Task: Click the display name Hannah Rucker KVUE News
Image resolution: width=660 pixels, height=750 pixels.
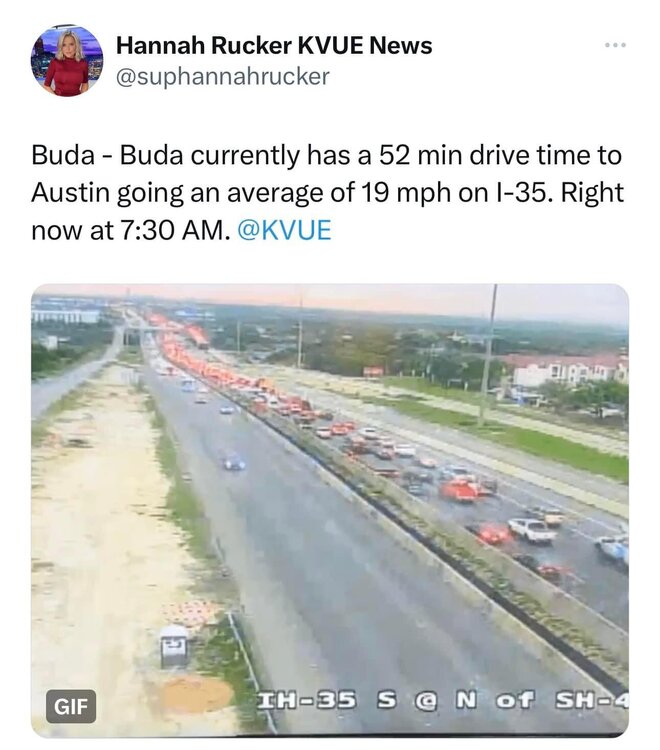Action: click(274, 45)
